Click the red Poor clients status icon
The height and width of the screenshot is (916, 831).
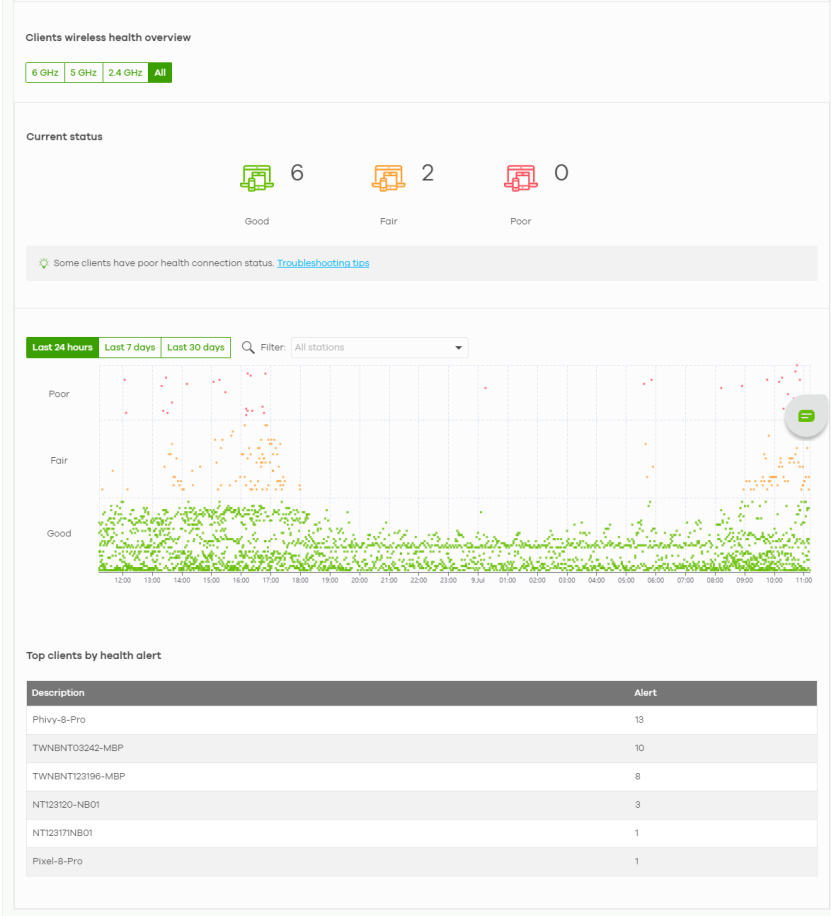(520, 178)
